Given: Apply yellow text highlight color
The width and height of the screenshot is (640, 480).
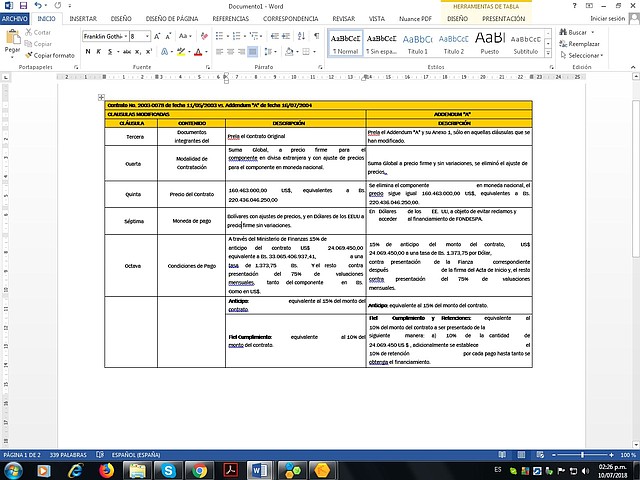Looking at the screenshot, I should click(181, 51).
